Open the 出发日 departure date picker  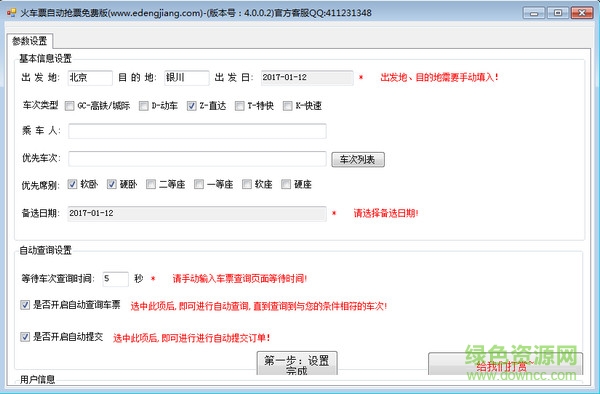point(307,78)
